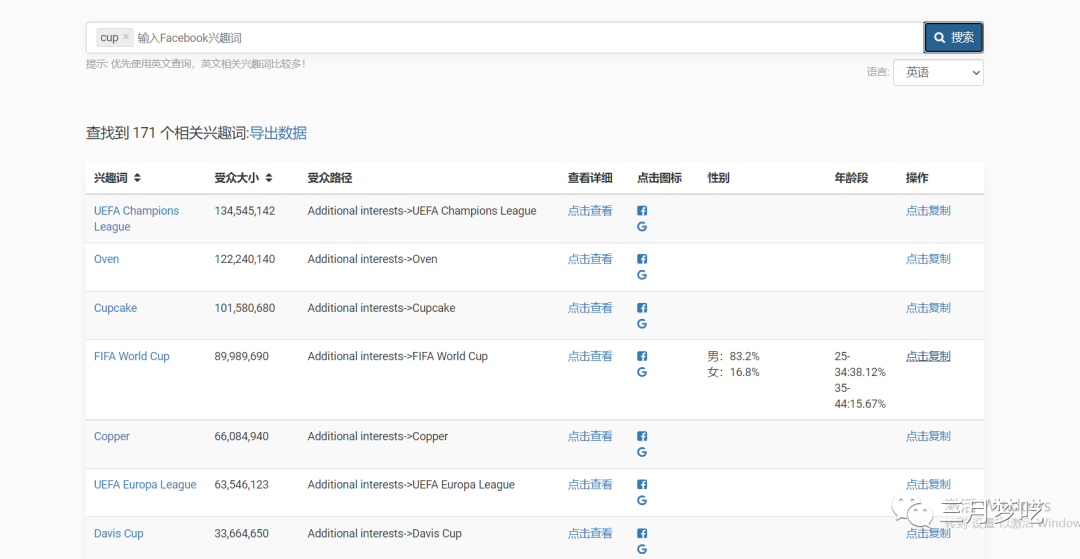Open the Copper interest link
The width and height of the screenshot is (1080, 559).
[x=112, y=436]
